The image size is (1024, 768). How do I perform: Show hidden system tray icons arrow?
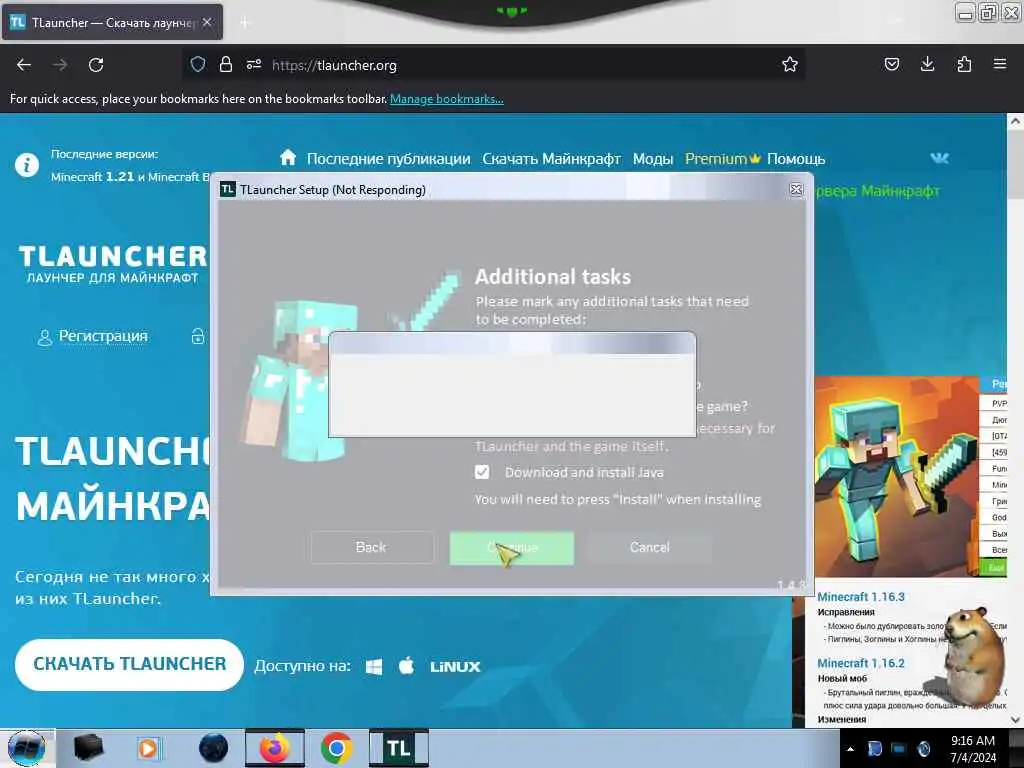[x=850, y=749]
